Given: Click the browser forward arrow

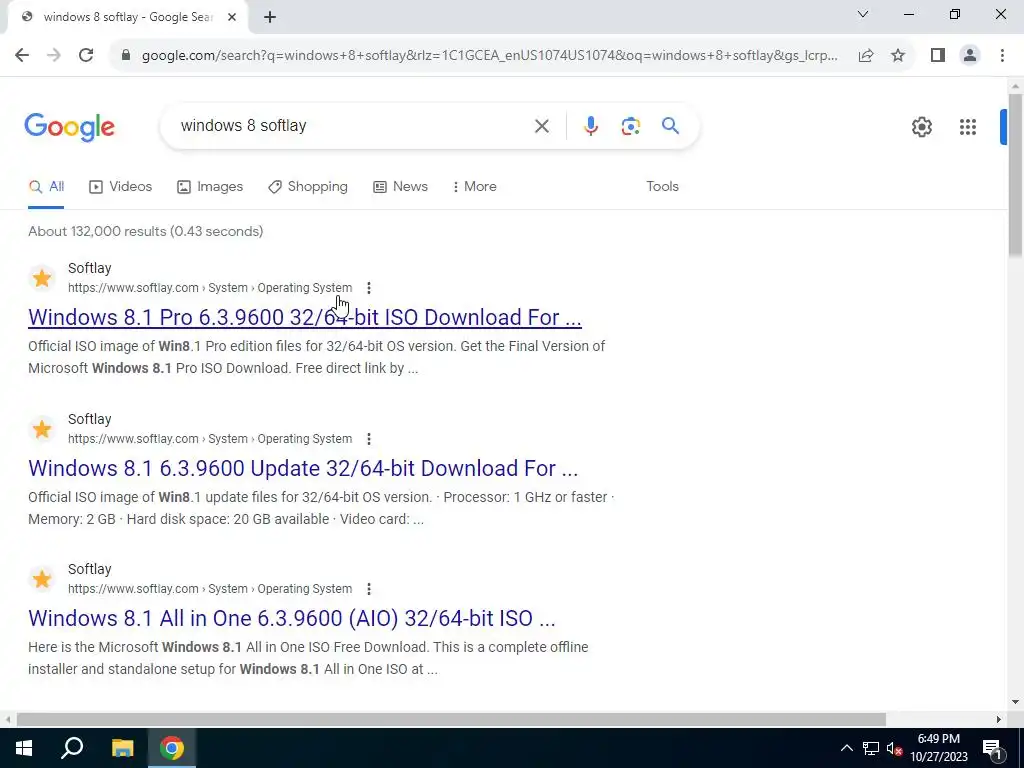Looking at the screenshot, I should pyautogui.click(x=54, y=56).
